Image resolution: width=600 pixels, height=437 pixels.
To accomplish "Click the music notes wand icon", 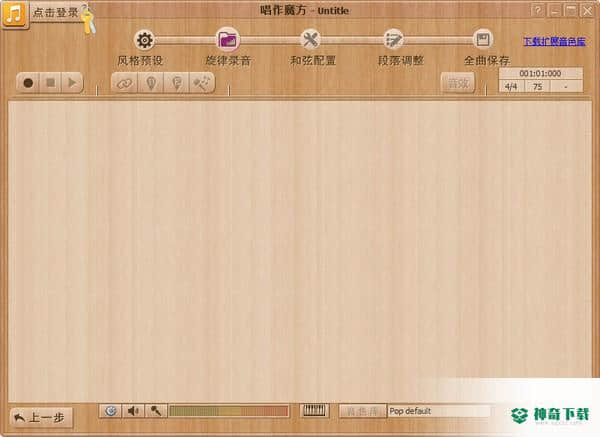I will 202,83.
